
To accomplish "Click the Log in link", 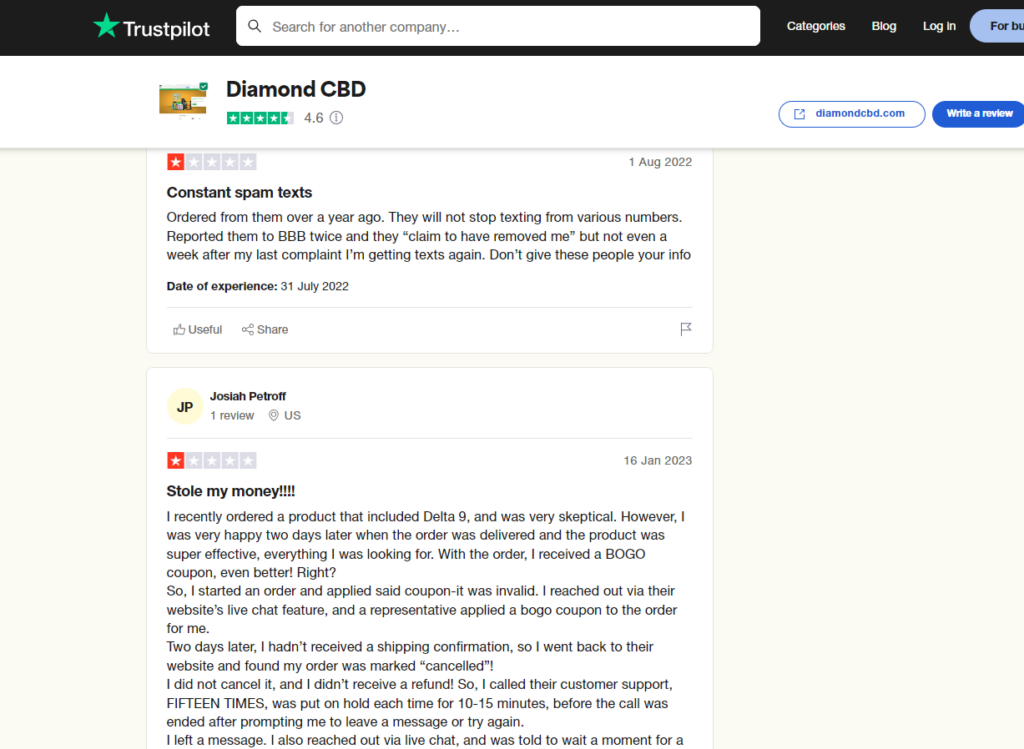I will [939, 26].
